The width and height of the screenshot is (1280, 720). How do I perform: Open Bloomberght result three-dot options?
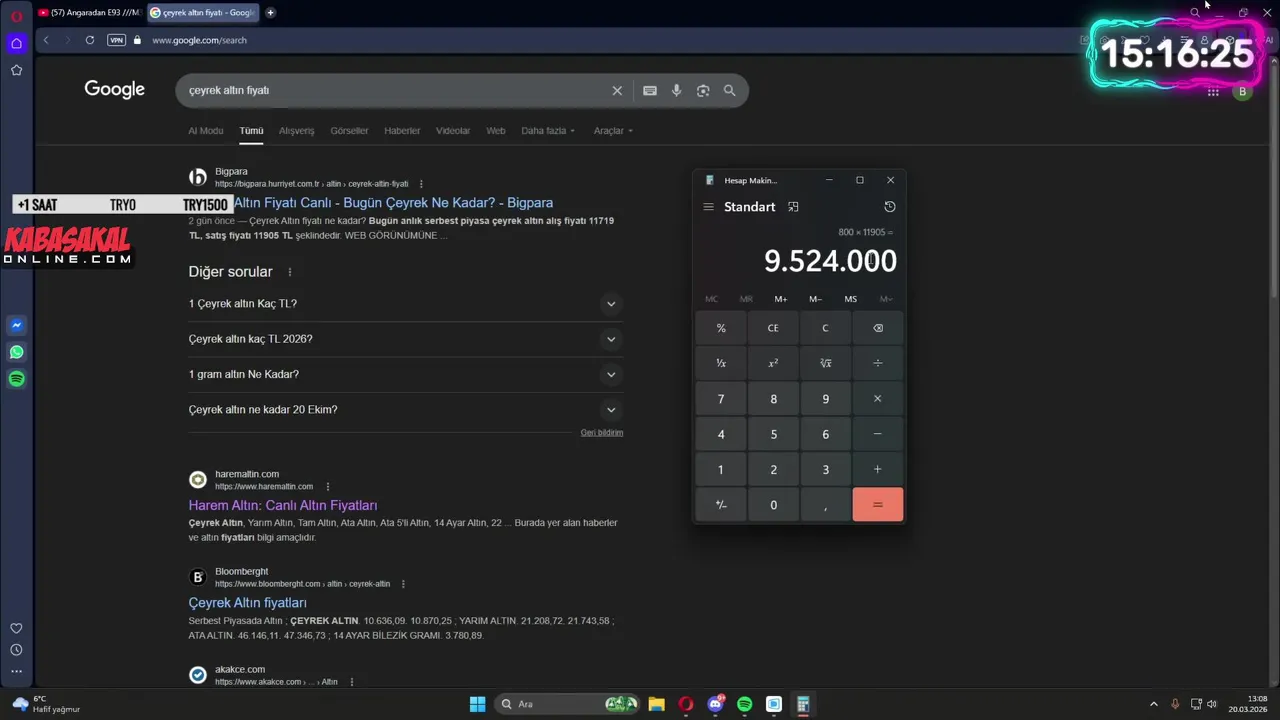pos(403,584)
